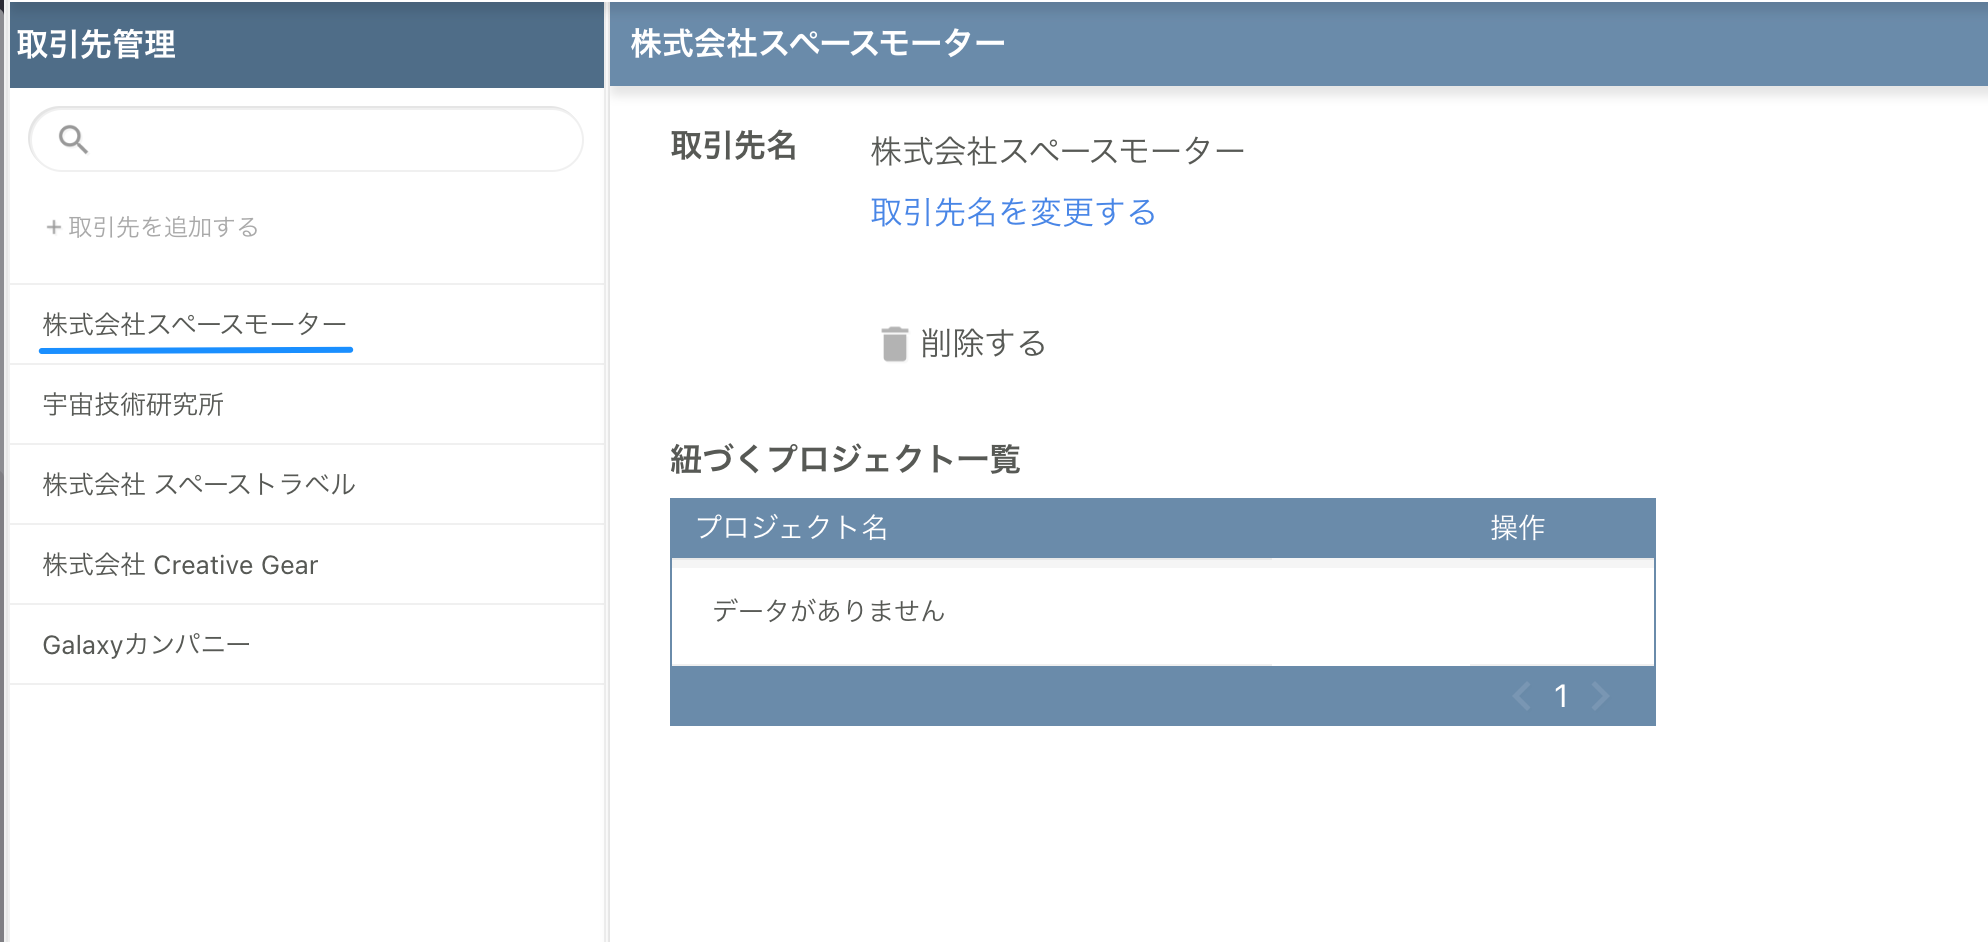Click the left pagination chevron
The image size is (1988, 942).
point(1521,696)
